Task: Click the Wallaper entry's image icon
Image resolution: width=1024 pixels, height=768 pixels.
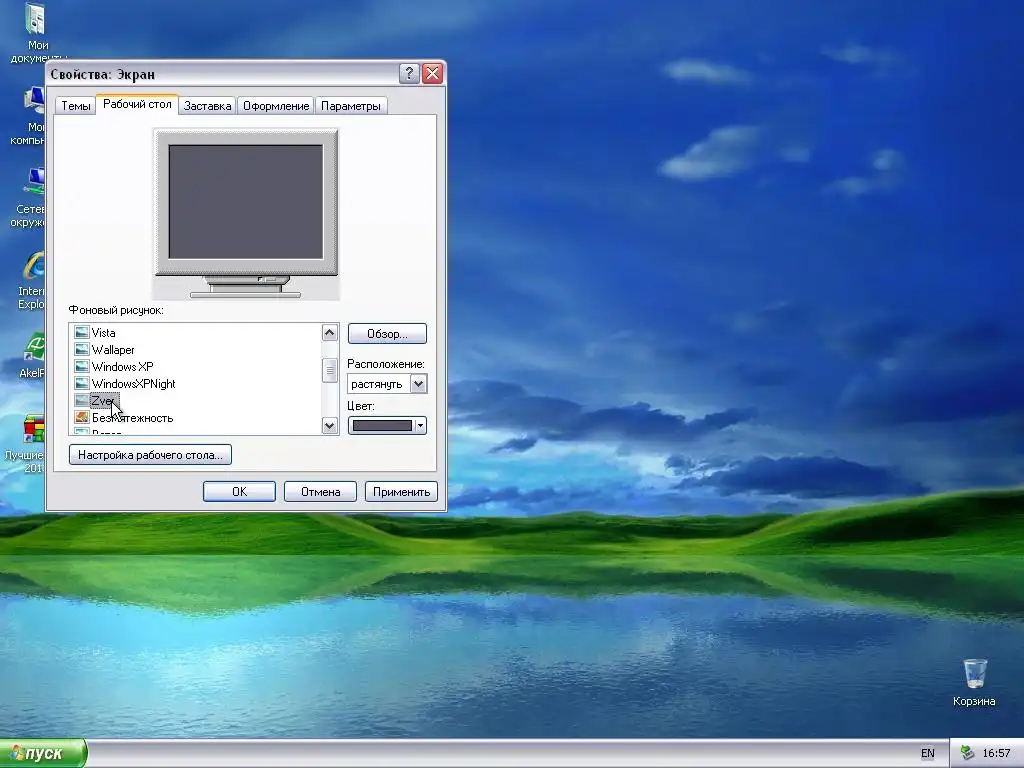Action: (x=82, y=349)
